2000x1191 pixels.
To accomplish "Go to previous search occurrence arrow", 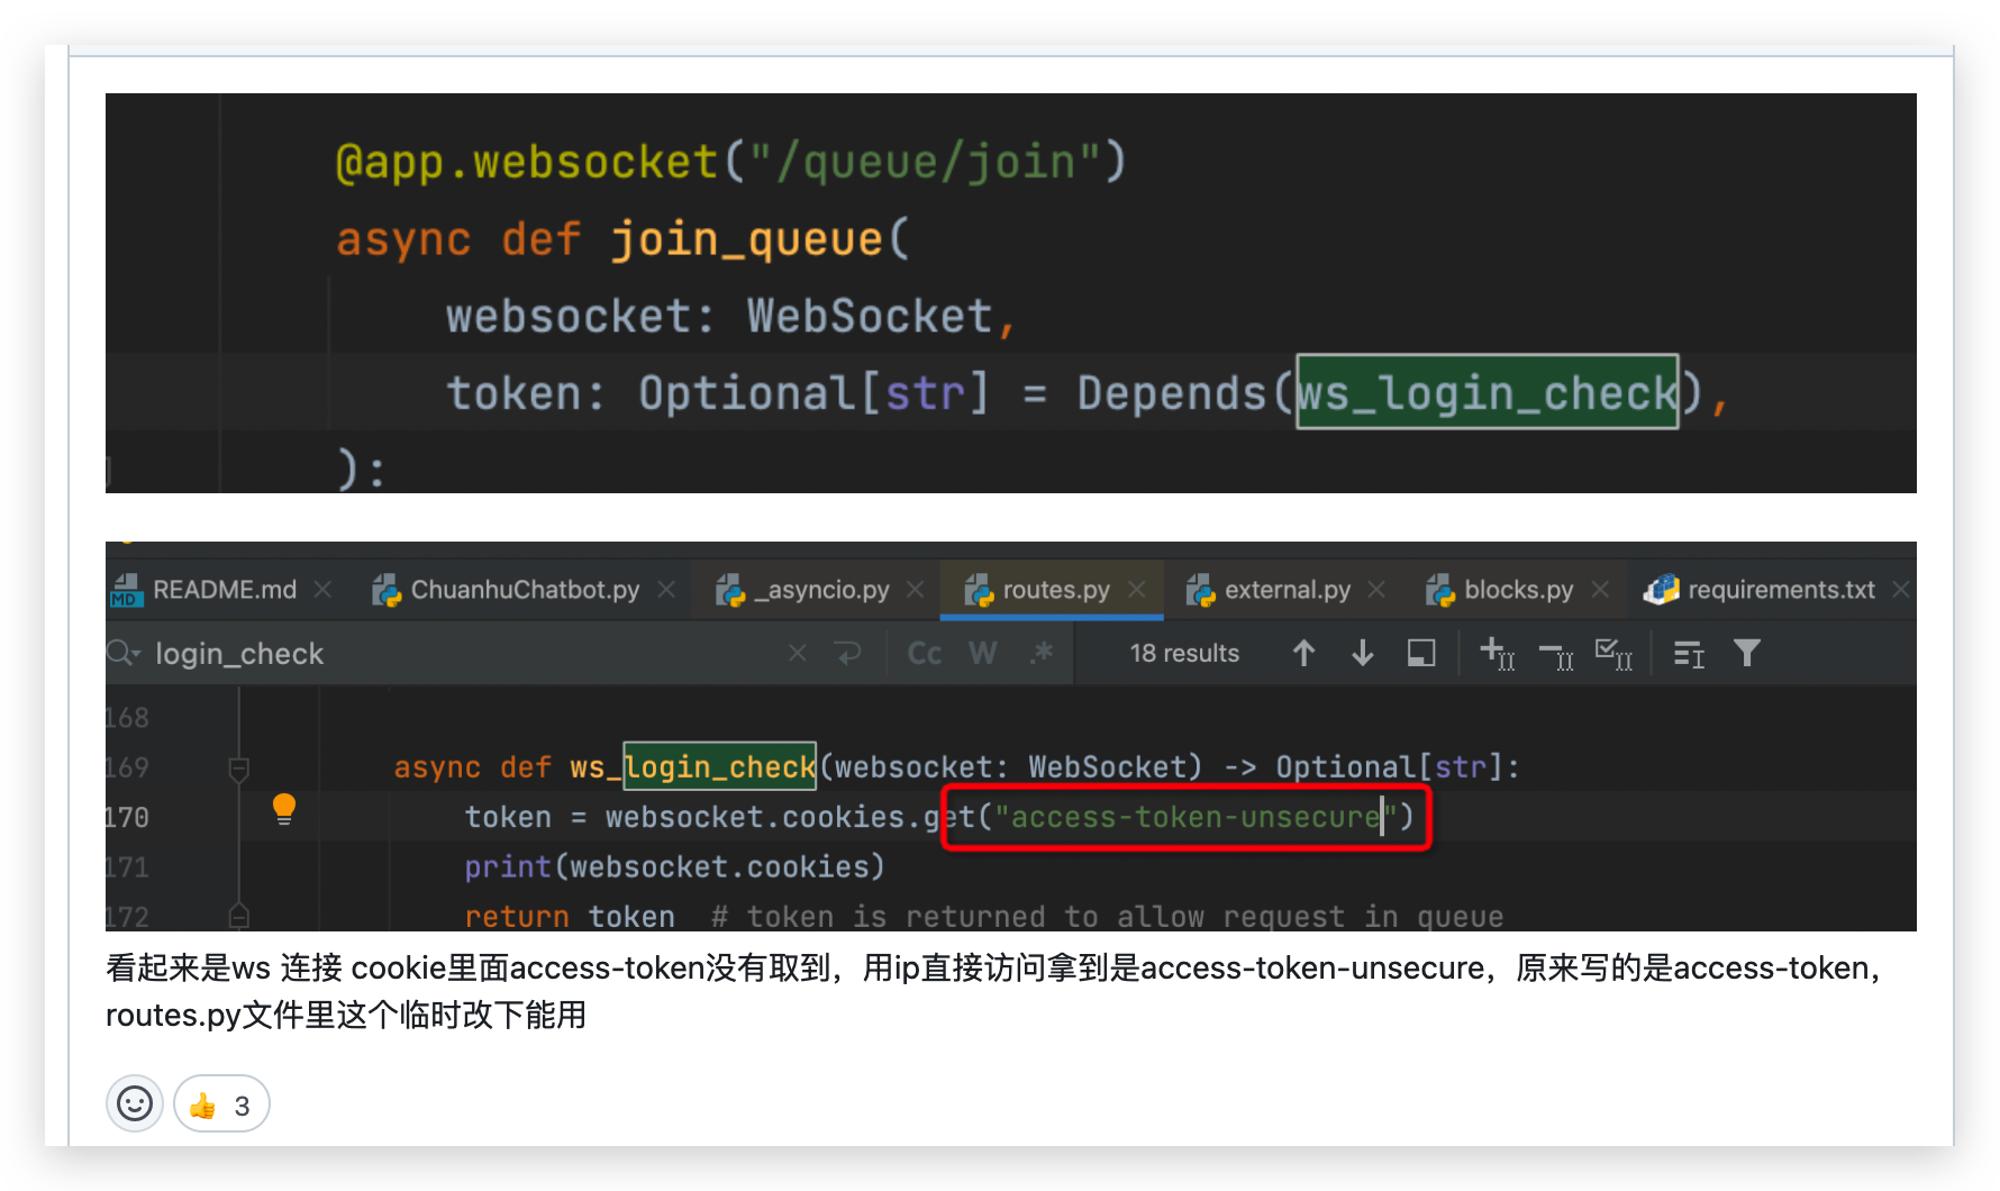I will [1303, 654].
